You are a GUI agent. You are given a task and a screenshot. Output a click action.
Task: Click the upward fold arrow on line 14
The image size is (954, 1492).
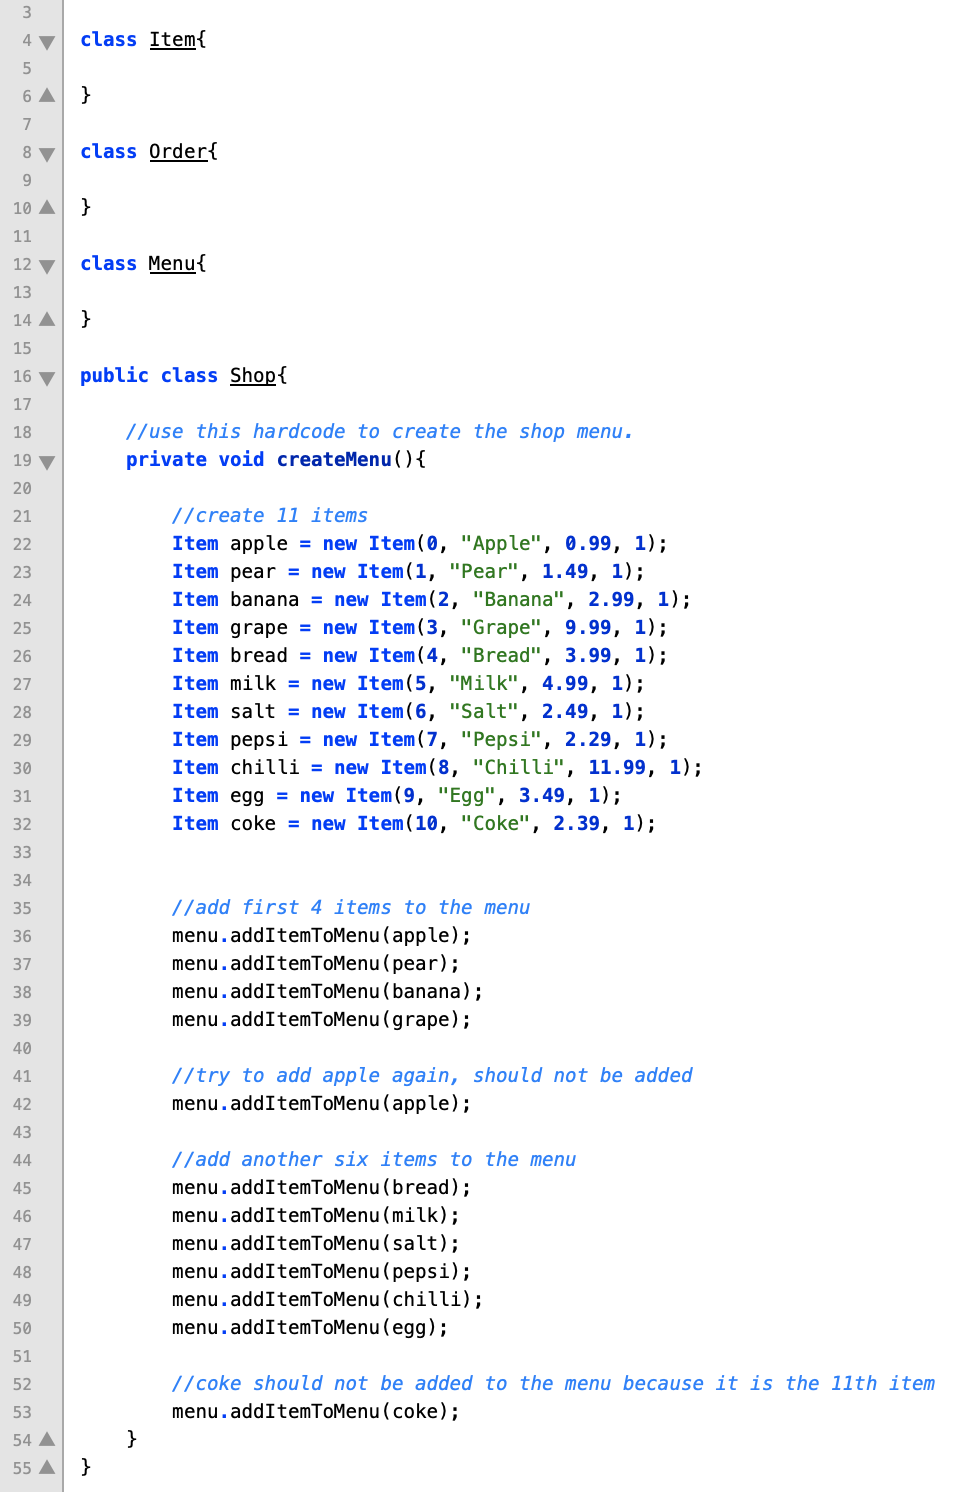pos(46,321)
